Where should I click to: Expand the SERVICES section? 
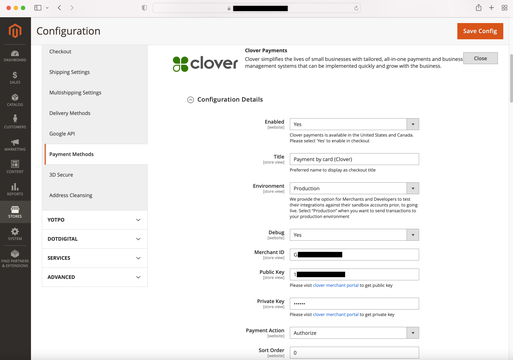tap(95, 258)
